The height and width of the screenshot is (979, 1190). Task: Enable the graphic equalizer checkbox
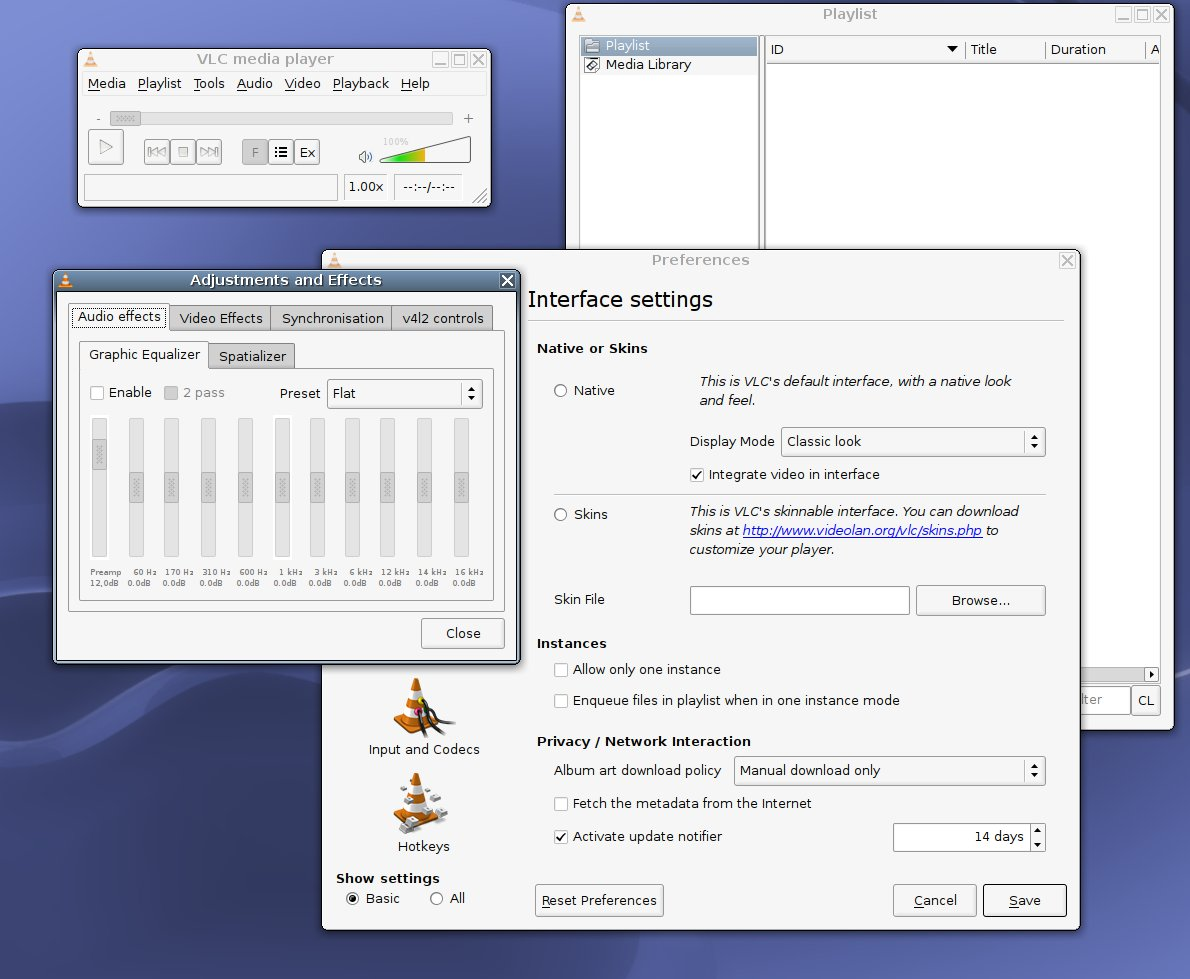[98, 393]
